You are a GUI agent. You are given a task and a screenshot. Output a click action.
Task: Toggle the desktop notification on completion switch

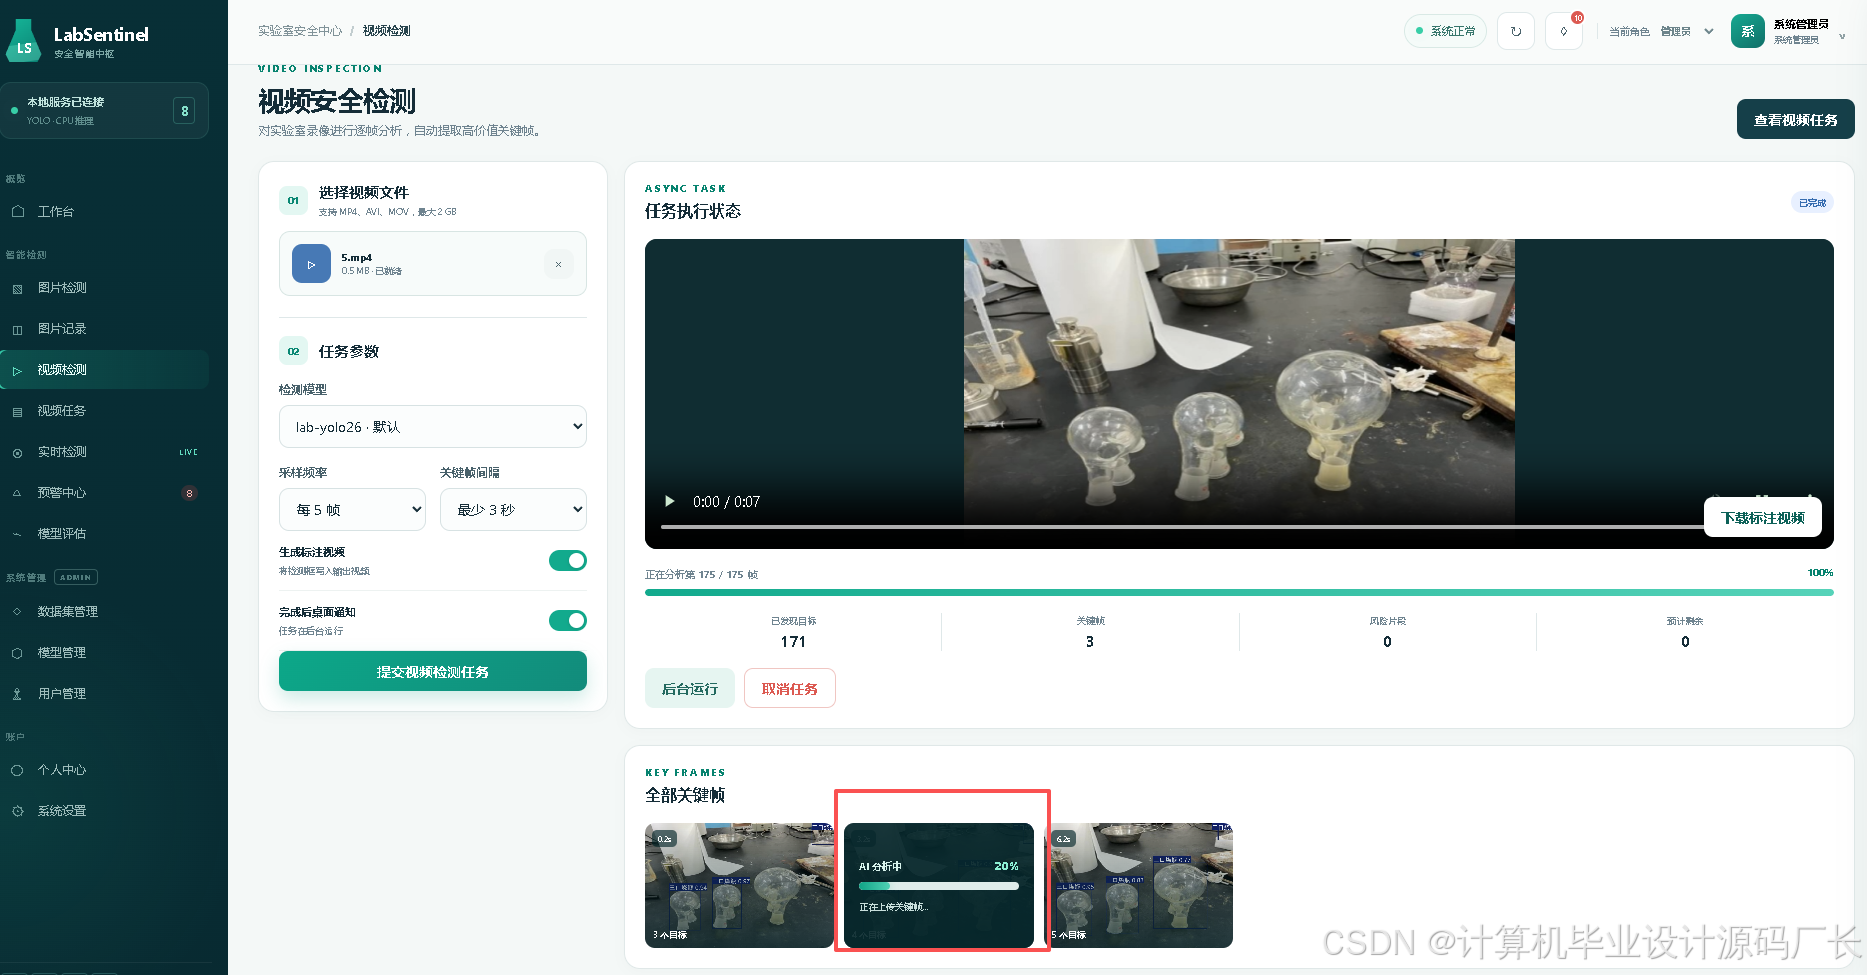click(567, 620)
